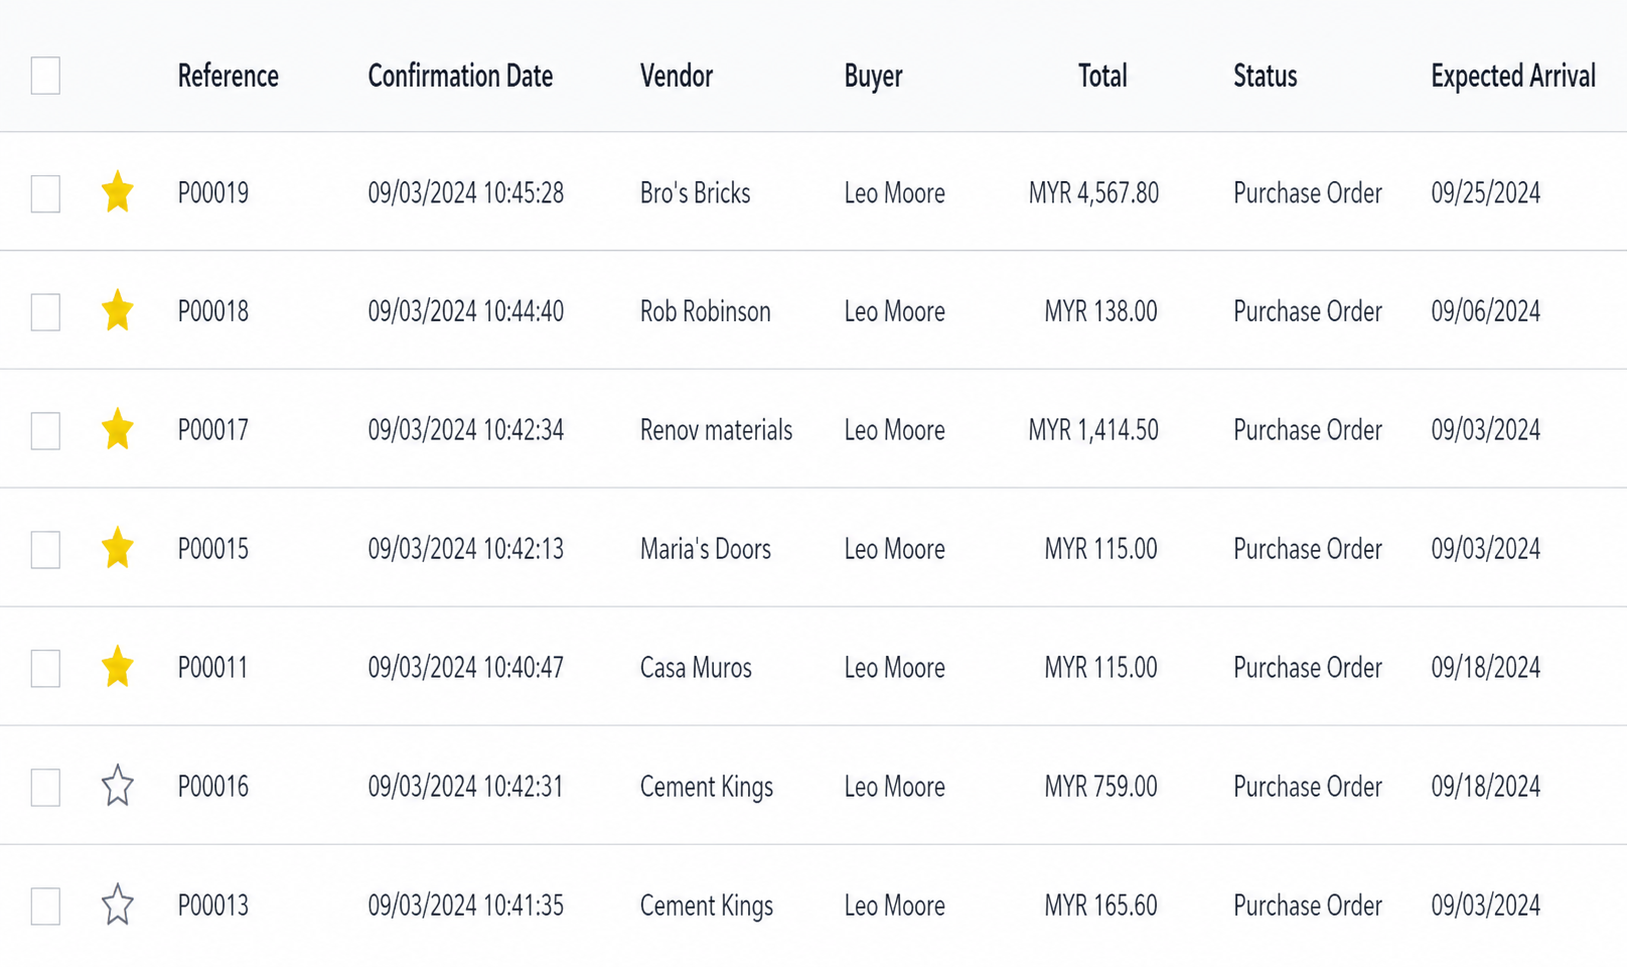Star purchase order P00016
Screen dimensions: 1627x967
(x=117, y=786)
